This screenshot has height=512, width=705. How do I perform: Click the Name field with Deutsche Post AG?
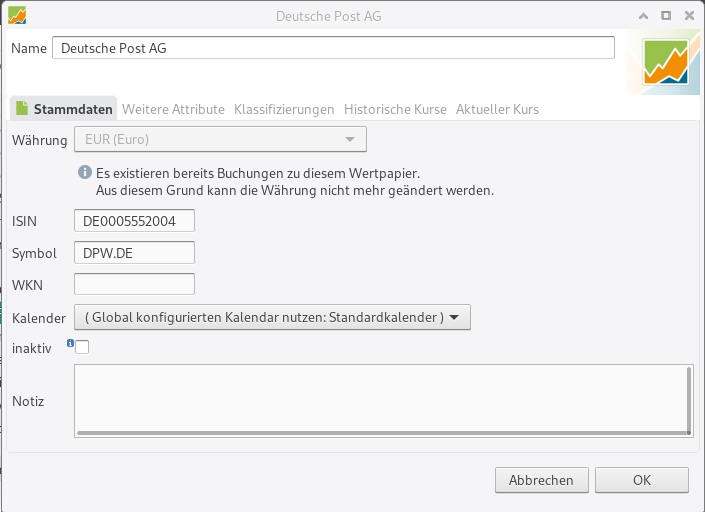333,48
